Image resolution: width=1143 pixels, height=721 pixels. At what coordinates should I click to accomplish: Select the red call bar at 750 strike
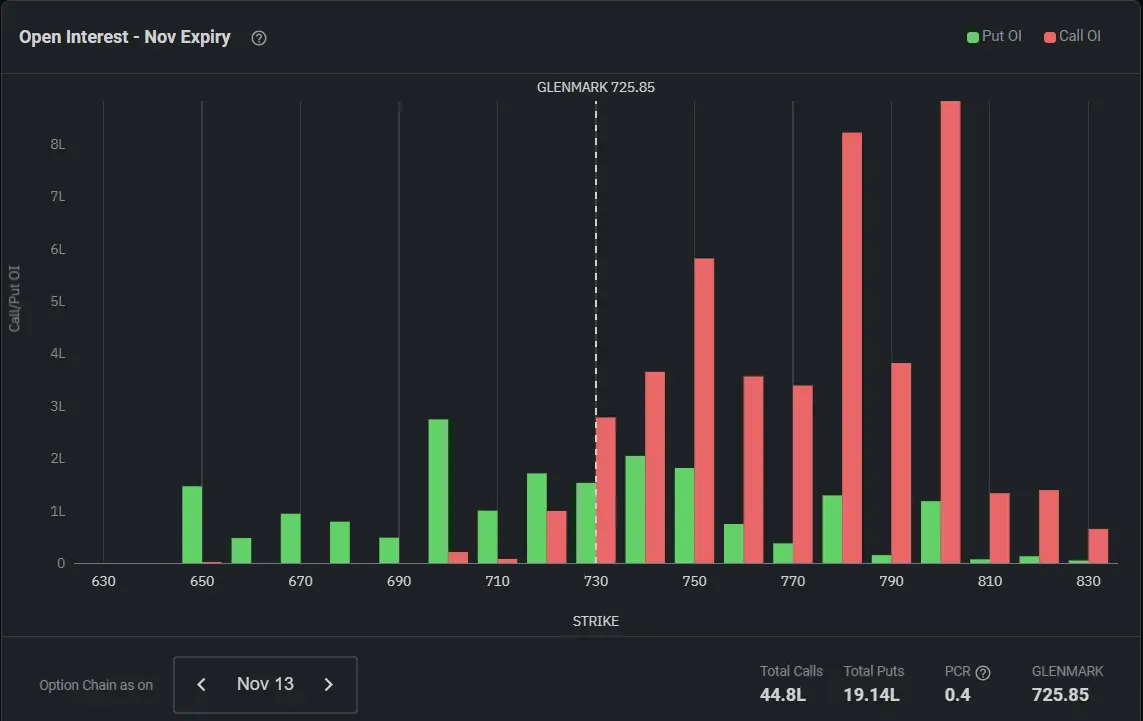tap(704, 410)
